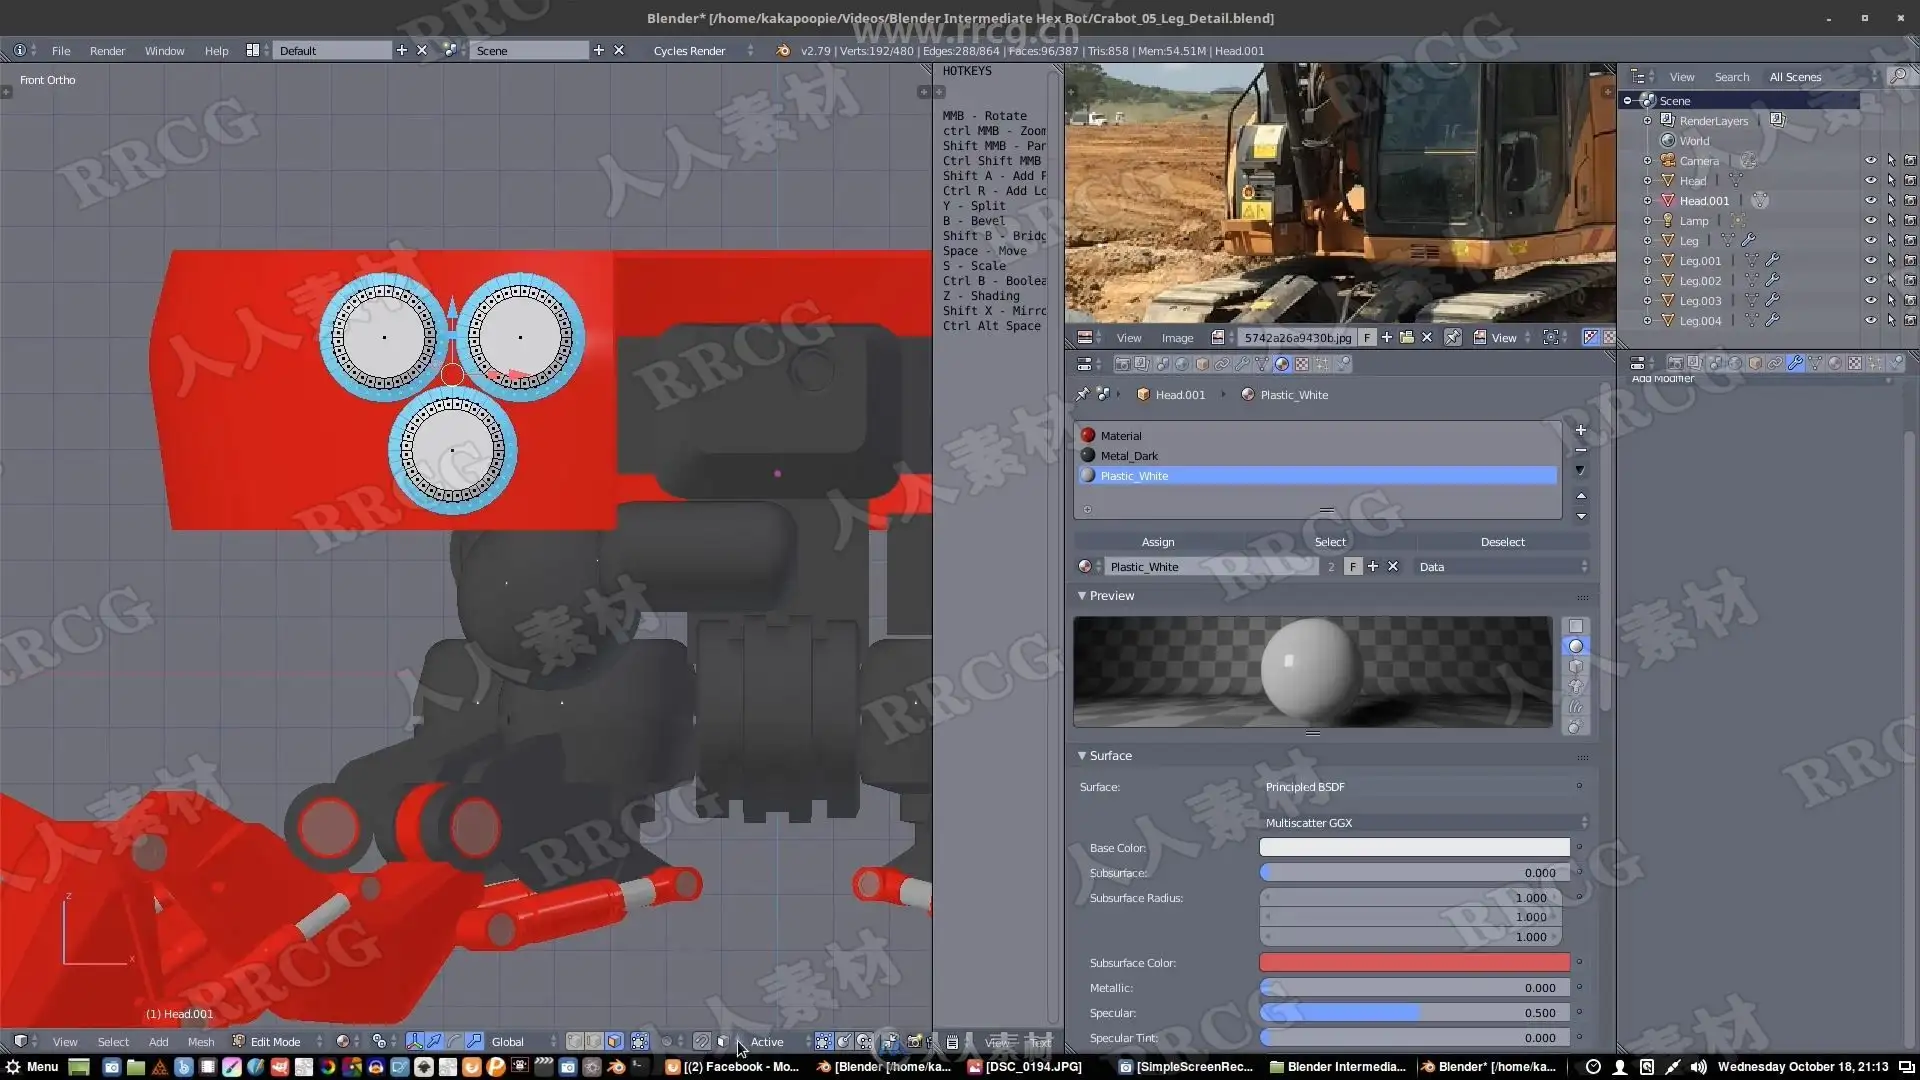Collapse the Surface panel
This screenshot has width=1920, height=1080.
point(1082,756)
